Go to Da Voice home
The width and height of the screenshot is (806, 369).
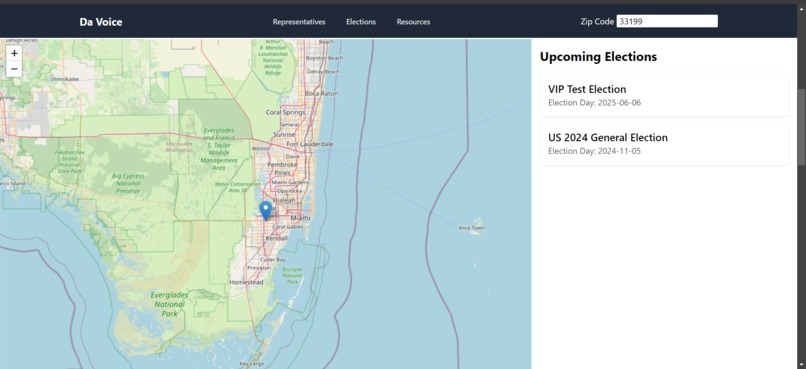tap(101, 22)
